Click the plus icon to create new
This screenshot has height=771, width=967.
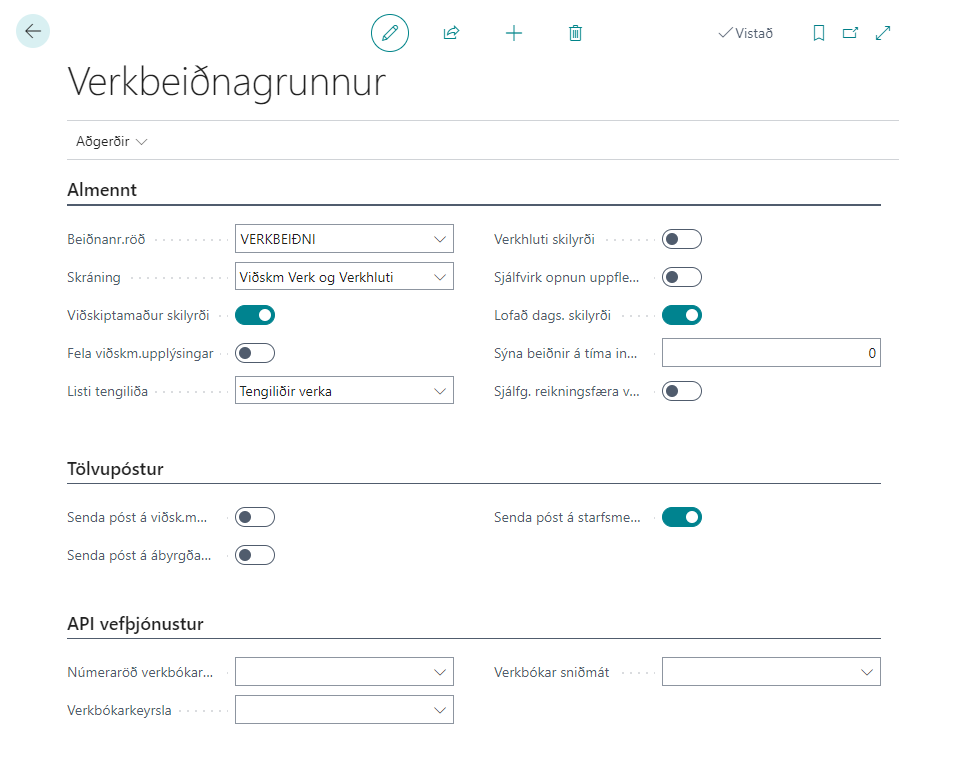point(514,33)
